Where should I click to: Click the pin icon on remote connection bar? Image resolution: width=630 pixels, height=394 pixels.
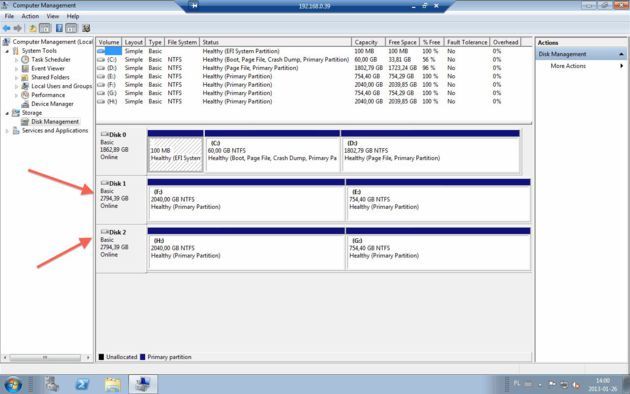(194, 6)
